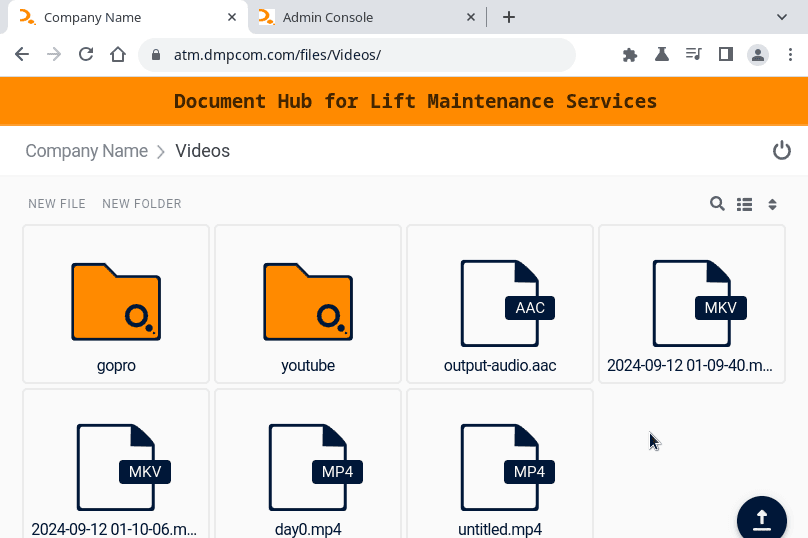Viewport: 808px width, 538px height.
Task: Expand the tab search chevron
Action: [782, 17]
